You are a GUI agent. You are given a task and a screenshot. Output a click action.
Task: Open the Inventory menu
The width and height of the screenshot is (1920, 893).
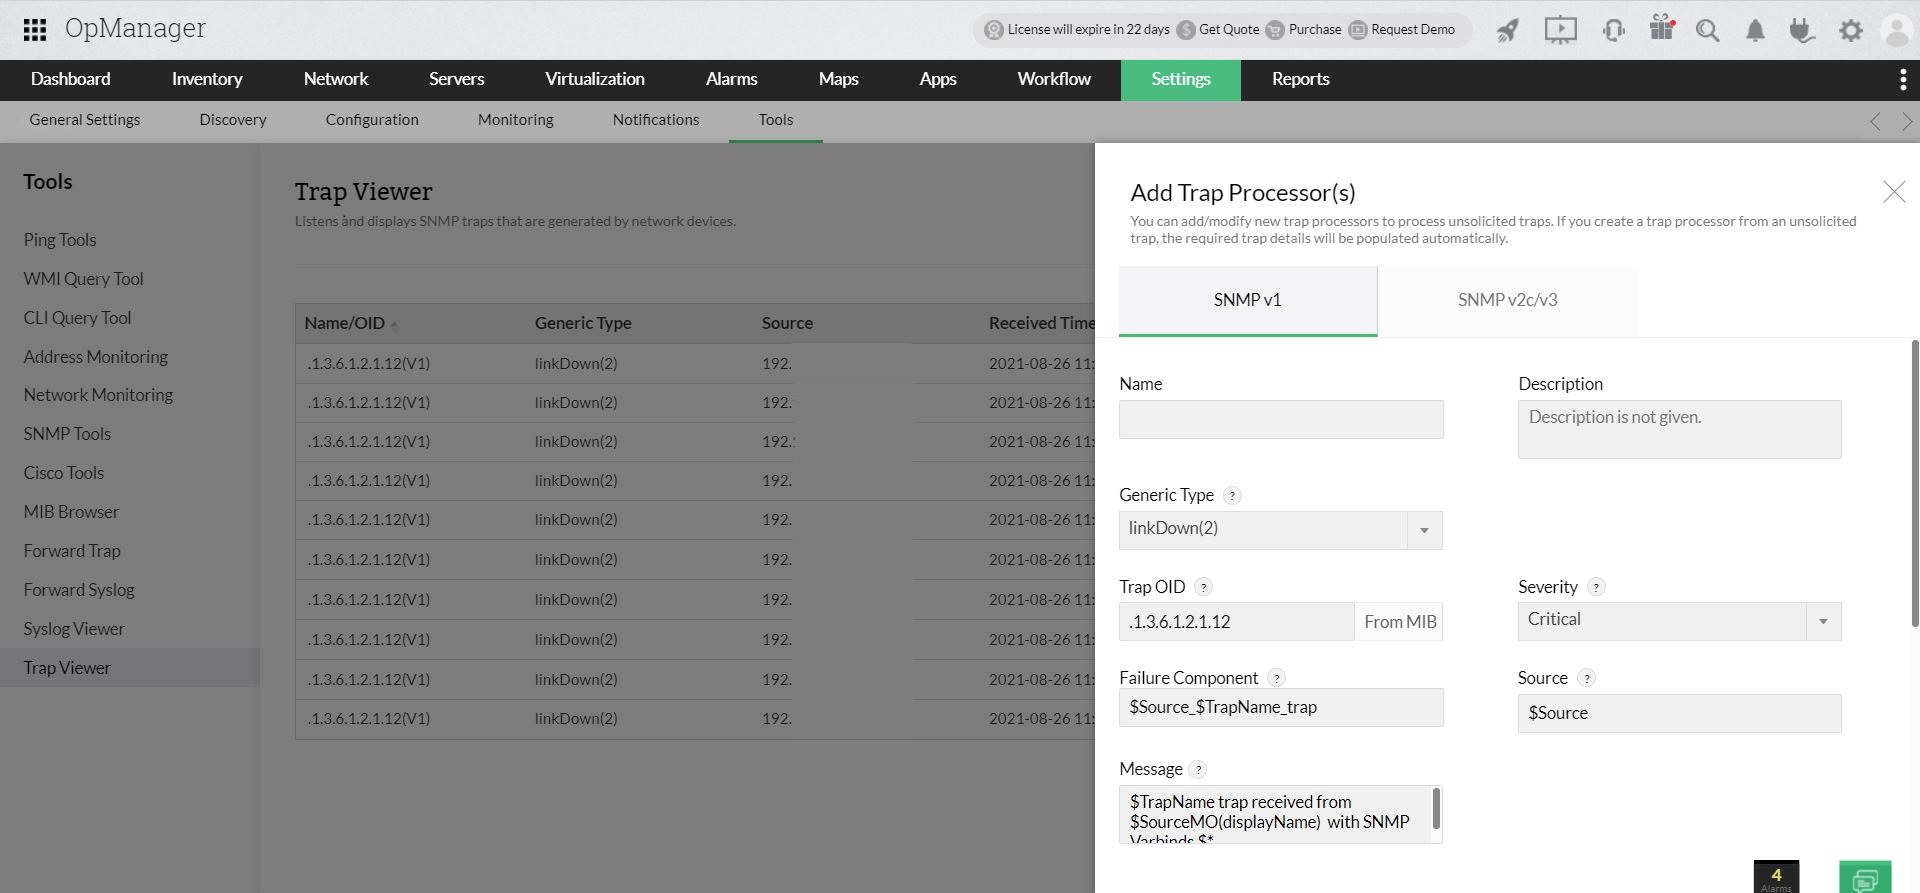click(x=207, y=79)
